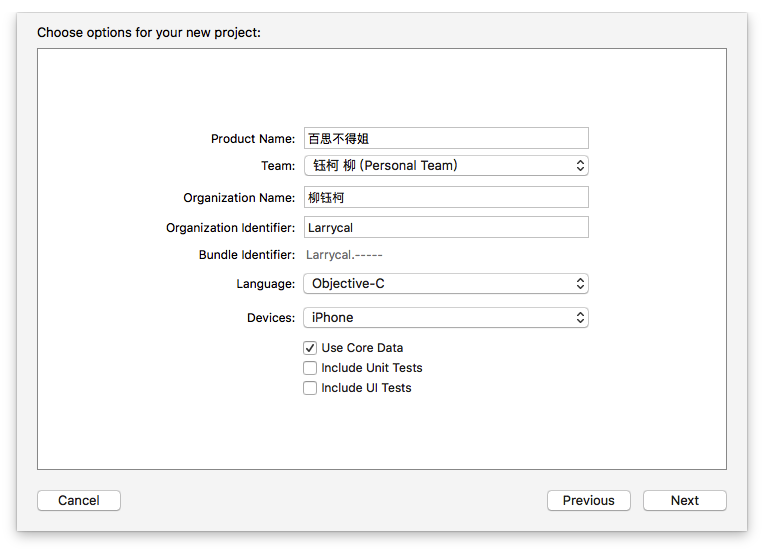Click the Organization Name input field

(x=445, y=197)
